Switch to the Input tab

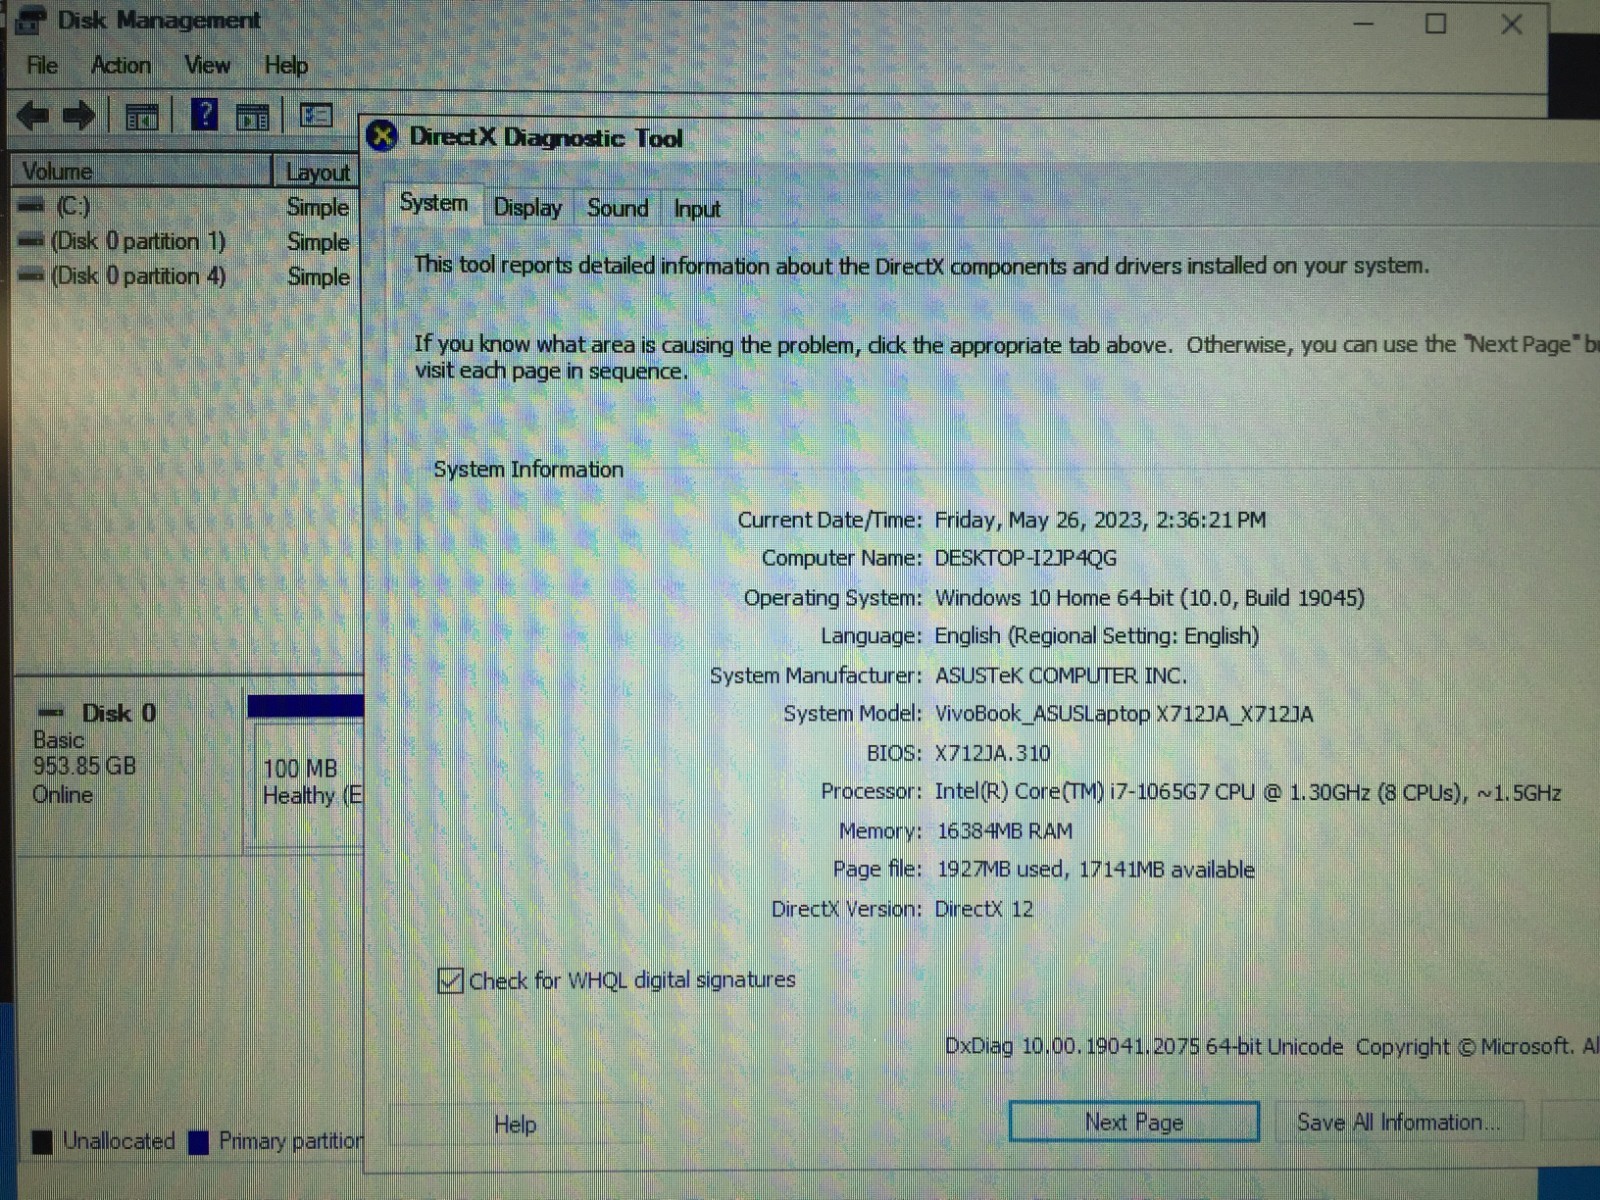click(x=697, y=208)
